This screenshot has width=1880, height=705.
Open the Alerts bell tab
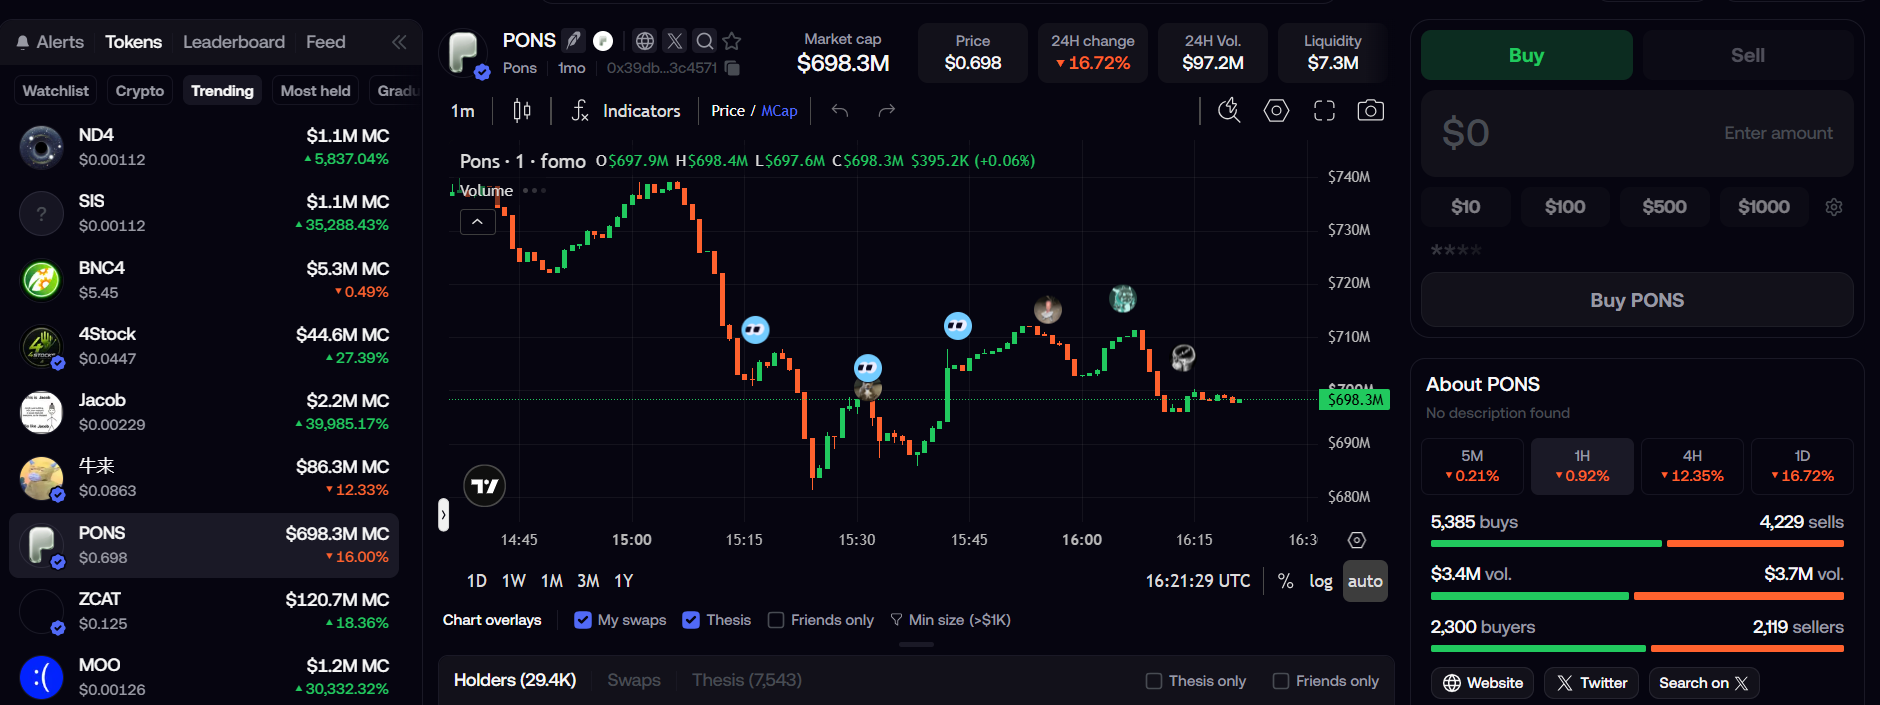50,42
